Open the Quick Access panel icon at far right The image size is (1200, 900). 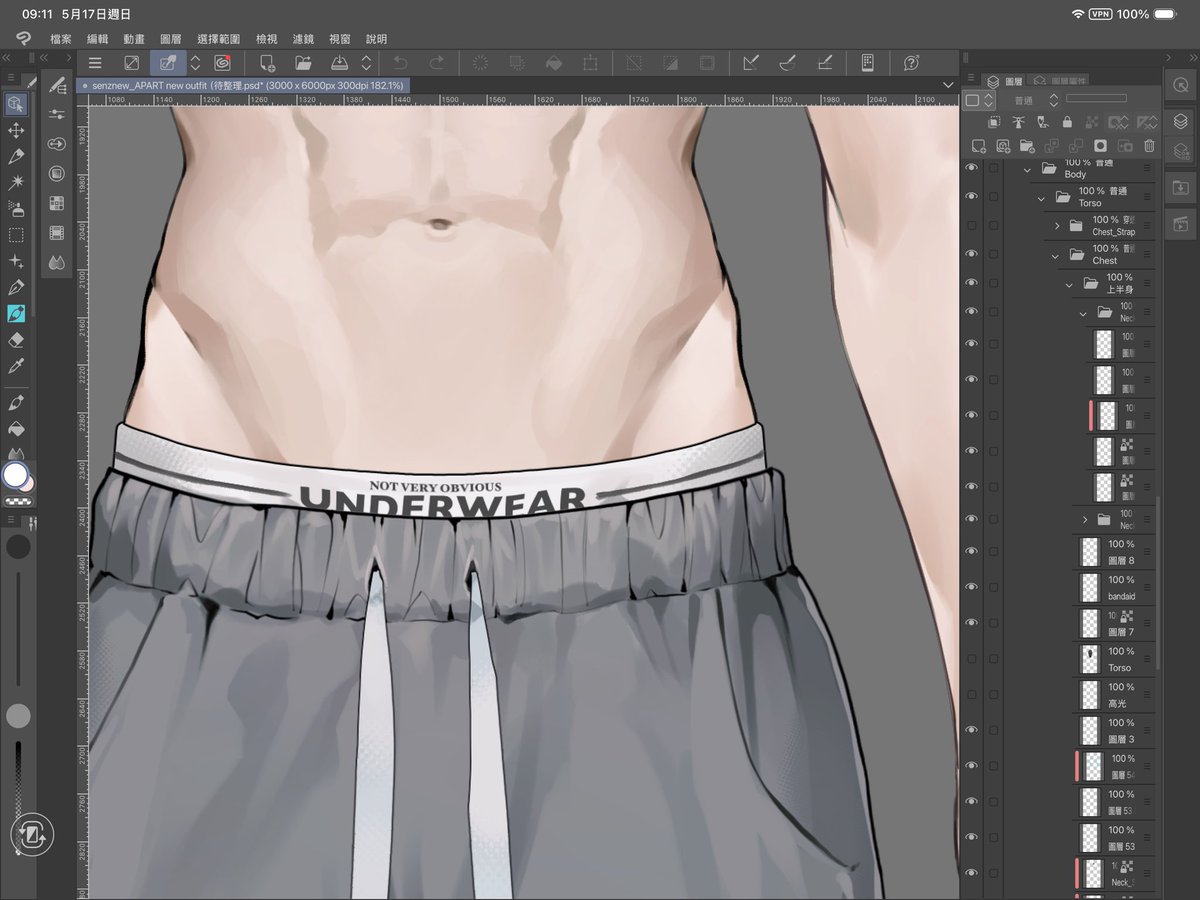click(x=1180, y=86)
